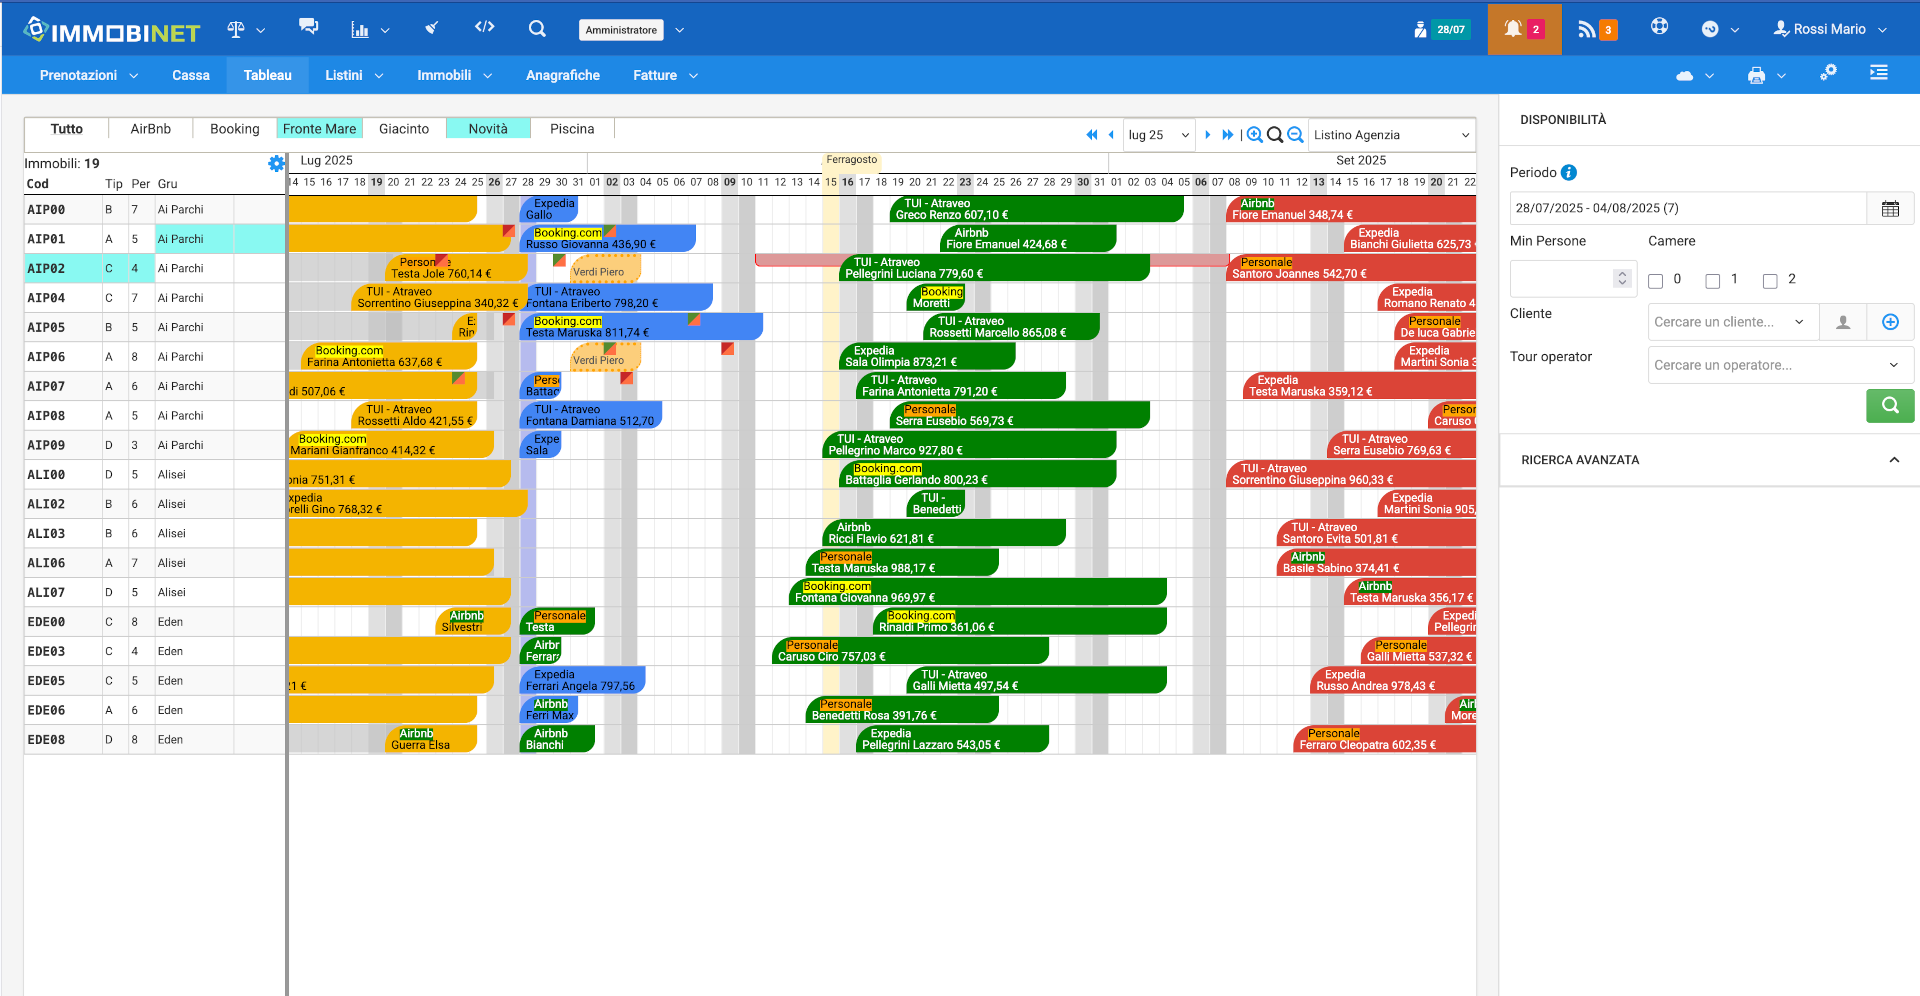
Task: Click the Periodo date range field
Action: click(1688, 208)
